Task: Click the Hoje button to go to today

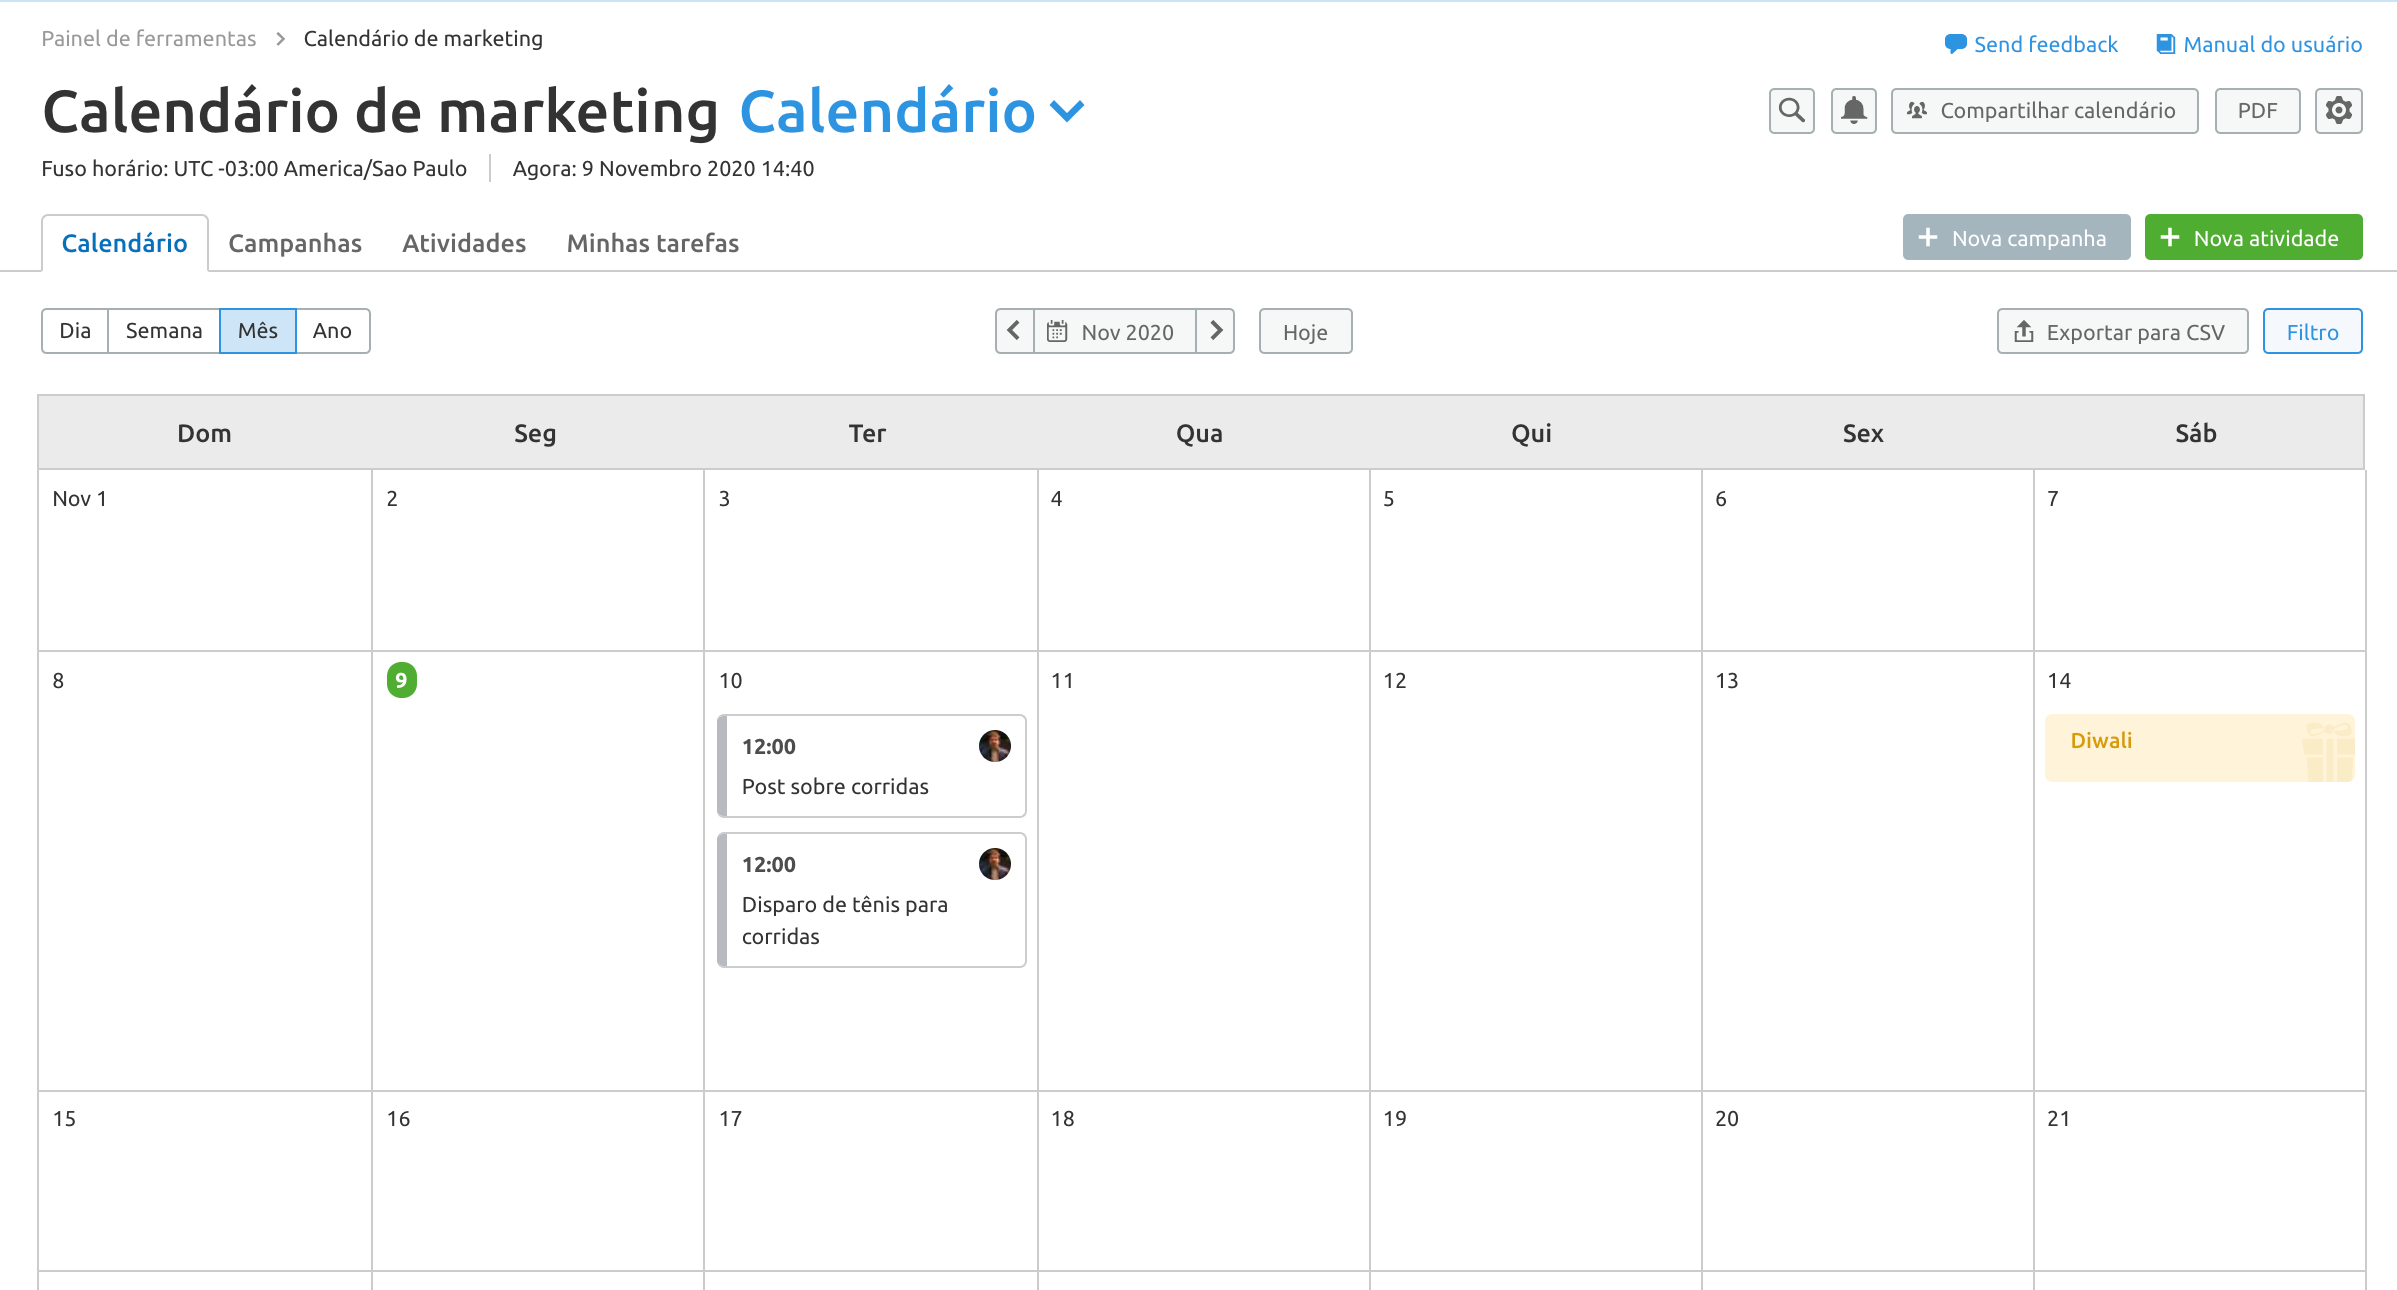Action: click(1306, 330)
